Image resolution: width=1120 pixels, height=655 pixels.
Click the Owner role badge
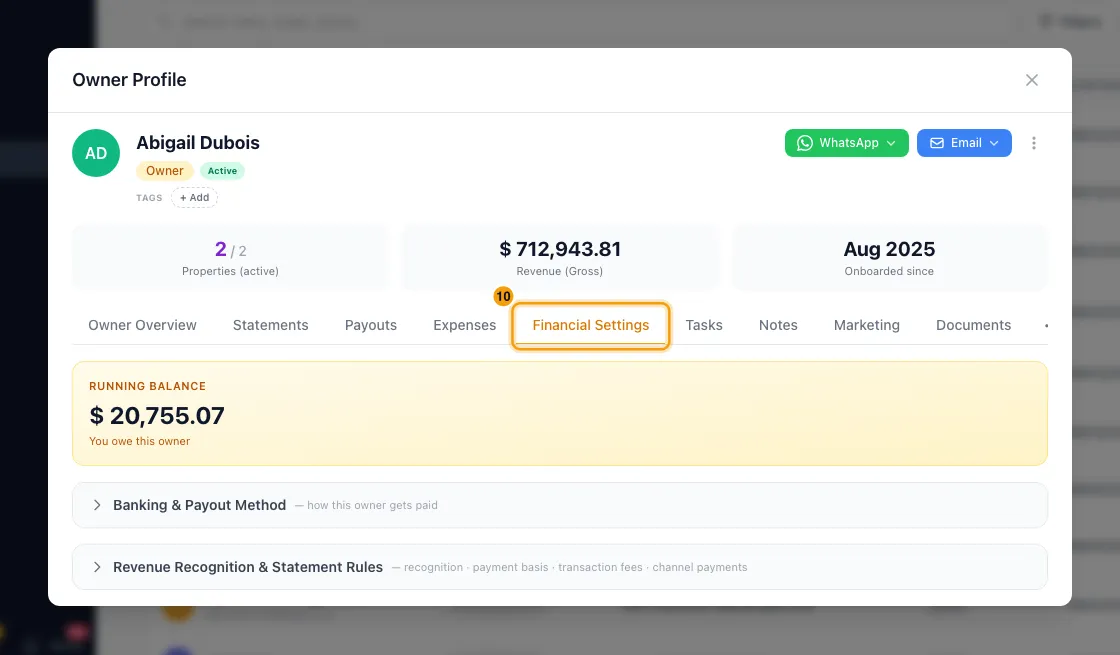[165, 171]
